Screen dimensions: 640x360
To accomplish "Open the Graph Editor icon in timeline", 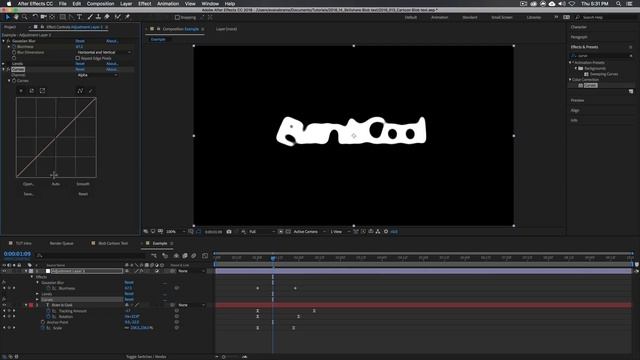I will 204,256.
